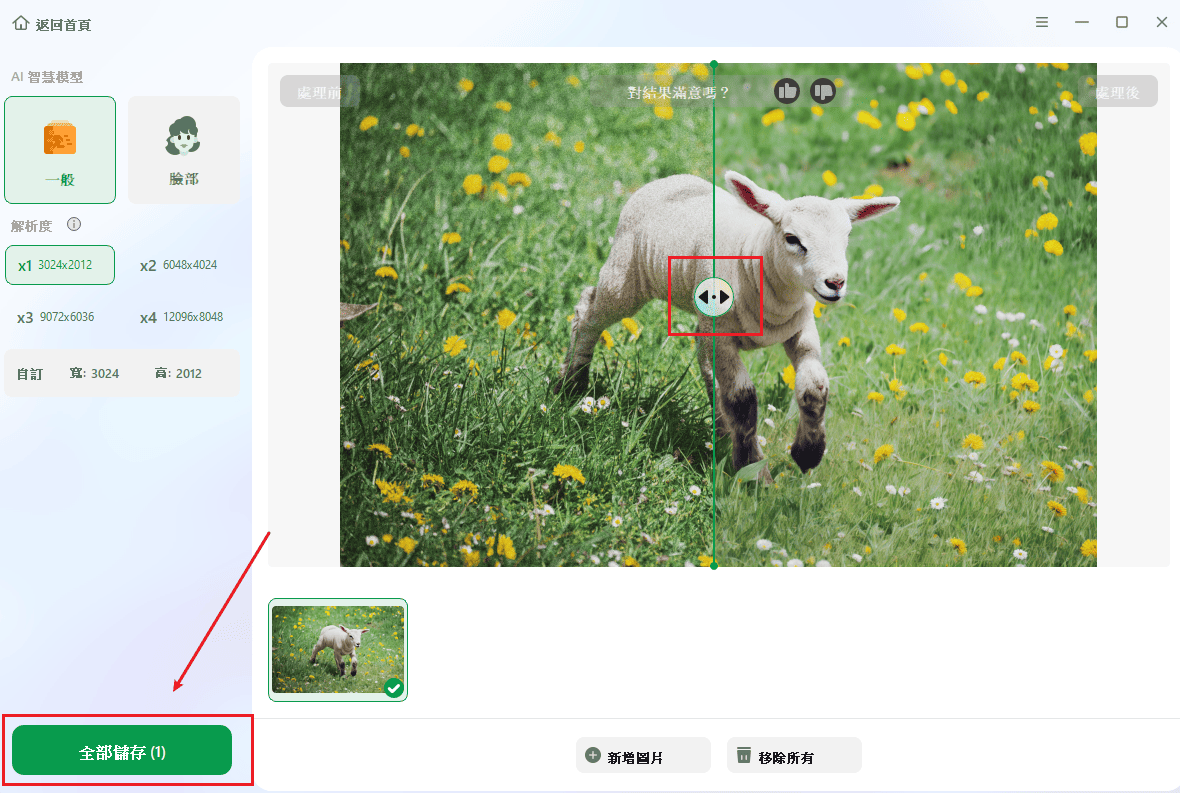This screenshot has height=793, width=1180.
Task: Select the 臉部 face AI model
Action: point(184,150)
